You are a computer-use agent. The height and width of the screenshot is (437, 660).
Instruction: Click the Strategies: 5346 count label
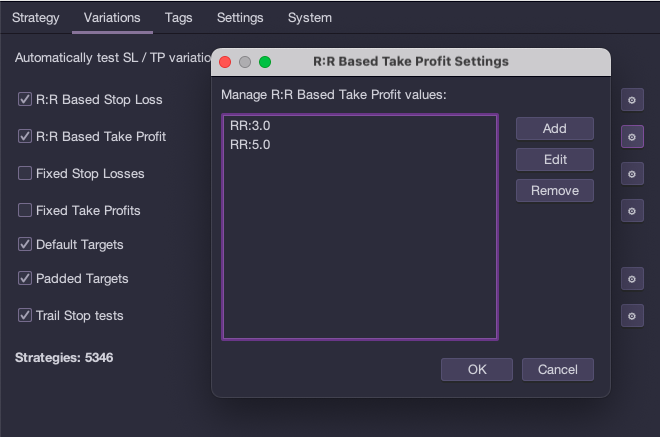[x=64, y=358]
